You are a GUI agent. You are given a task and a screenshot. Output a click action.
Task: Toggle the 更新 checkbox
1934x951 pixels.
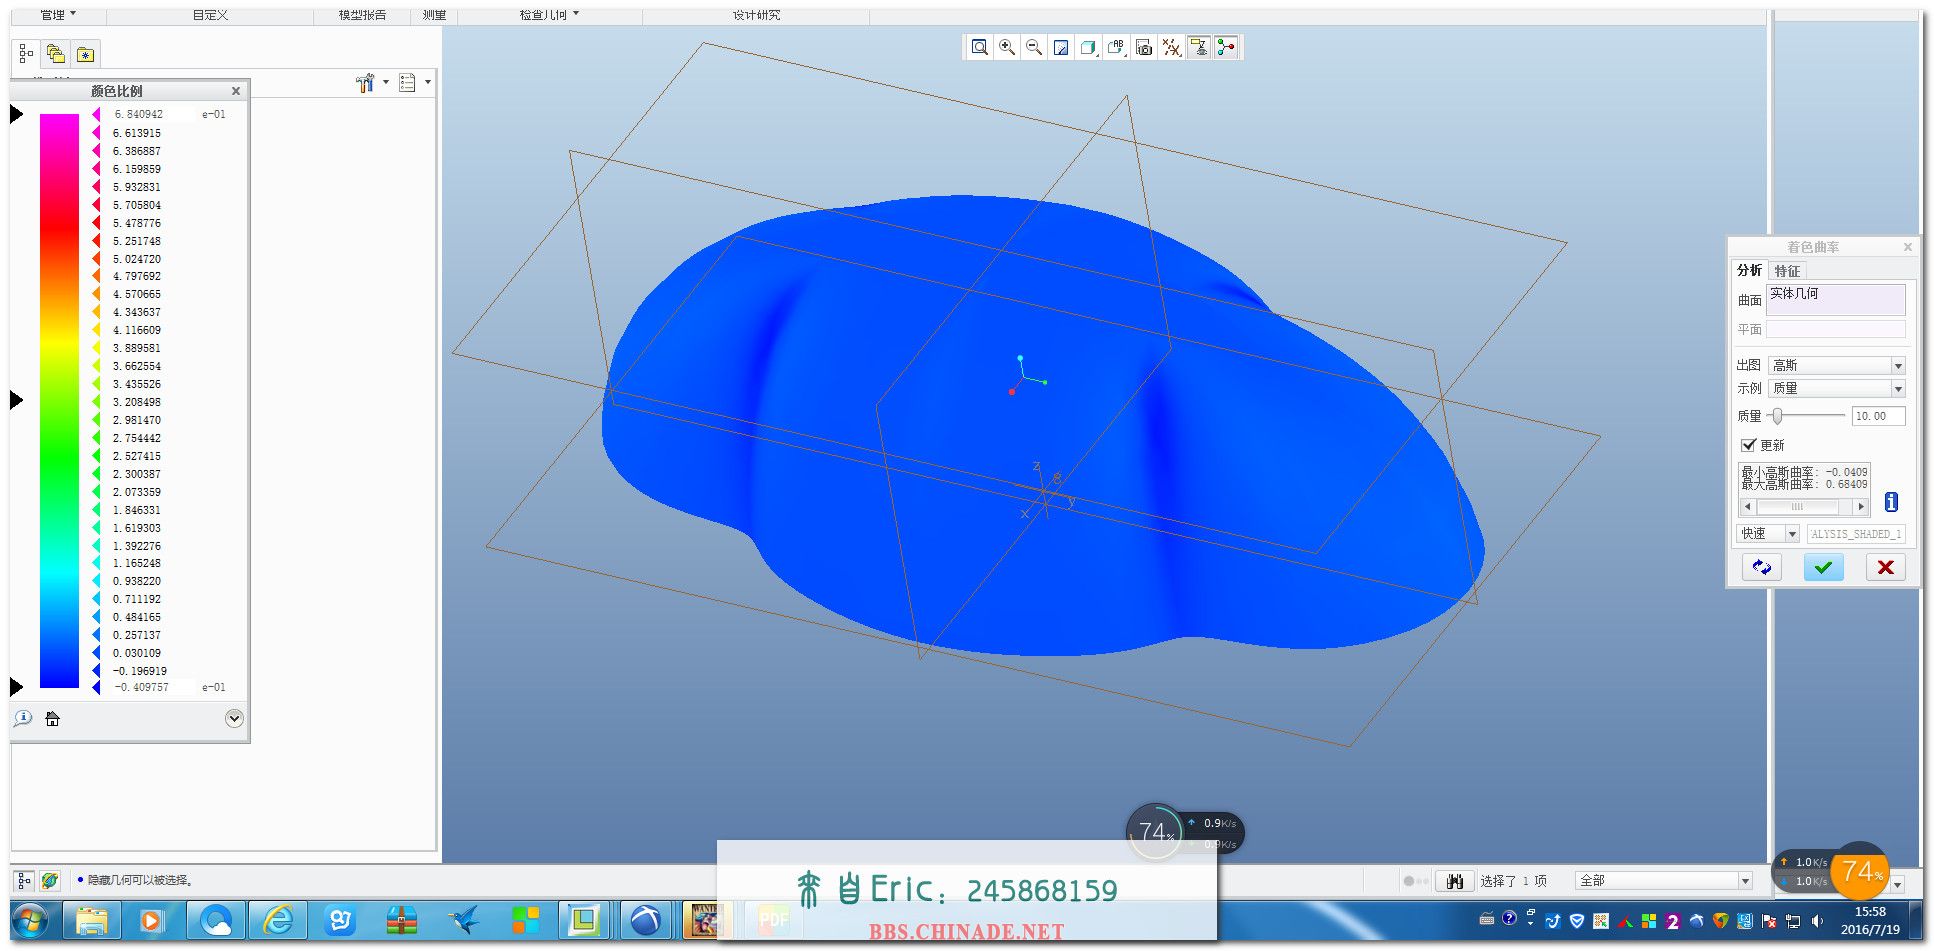pyautogui.click(x=1749, y=445)
